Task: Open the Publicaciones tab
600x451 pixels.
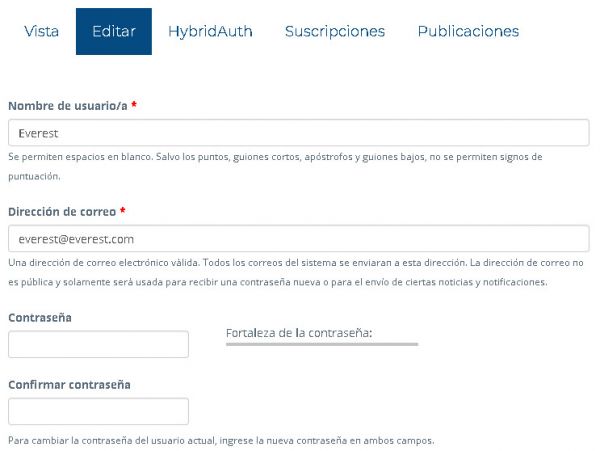Action: (468, 31)
